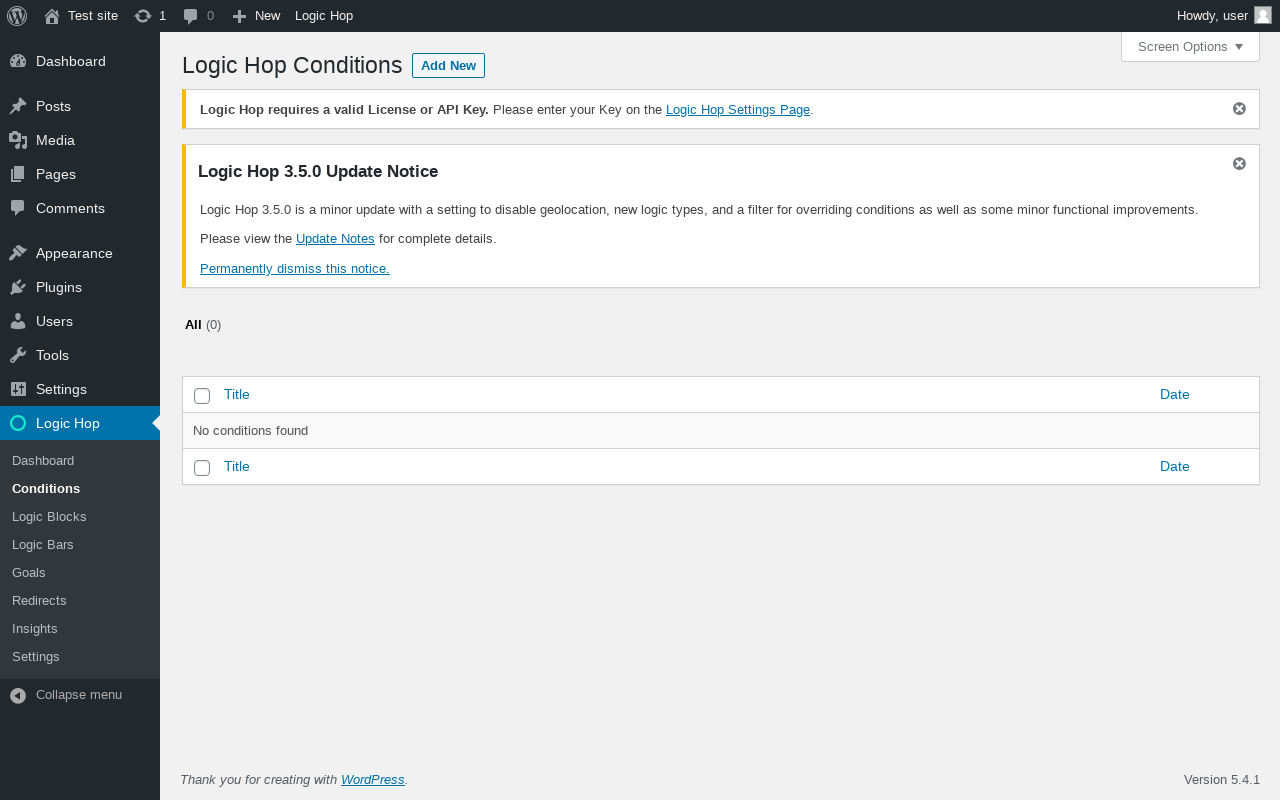Sort by Title in table footer
This screenshot has height=800, width=1280.
click(x=237, y=467)
